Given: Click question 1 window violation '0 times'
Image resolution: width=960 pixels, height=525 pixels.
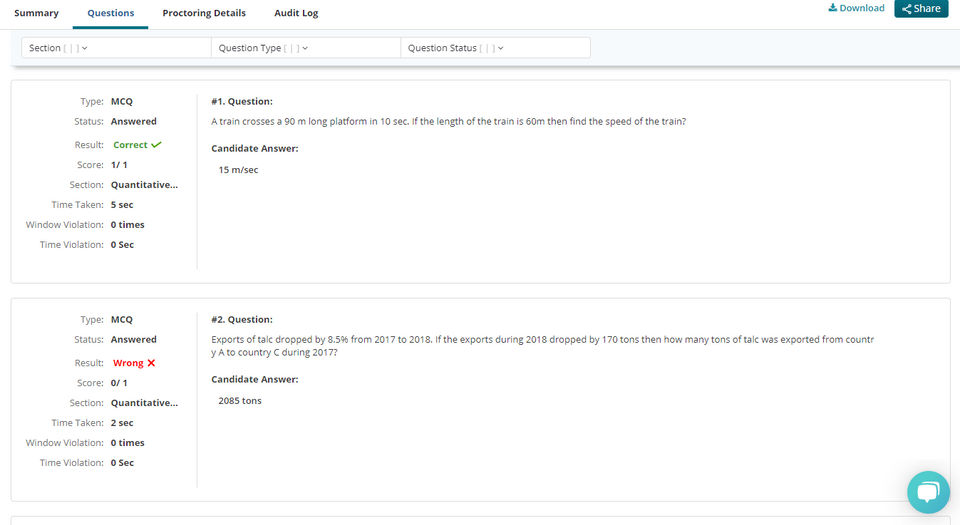Looking at the screenshot, I should point(127,225).
